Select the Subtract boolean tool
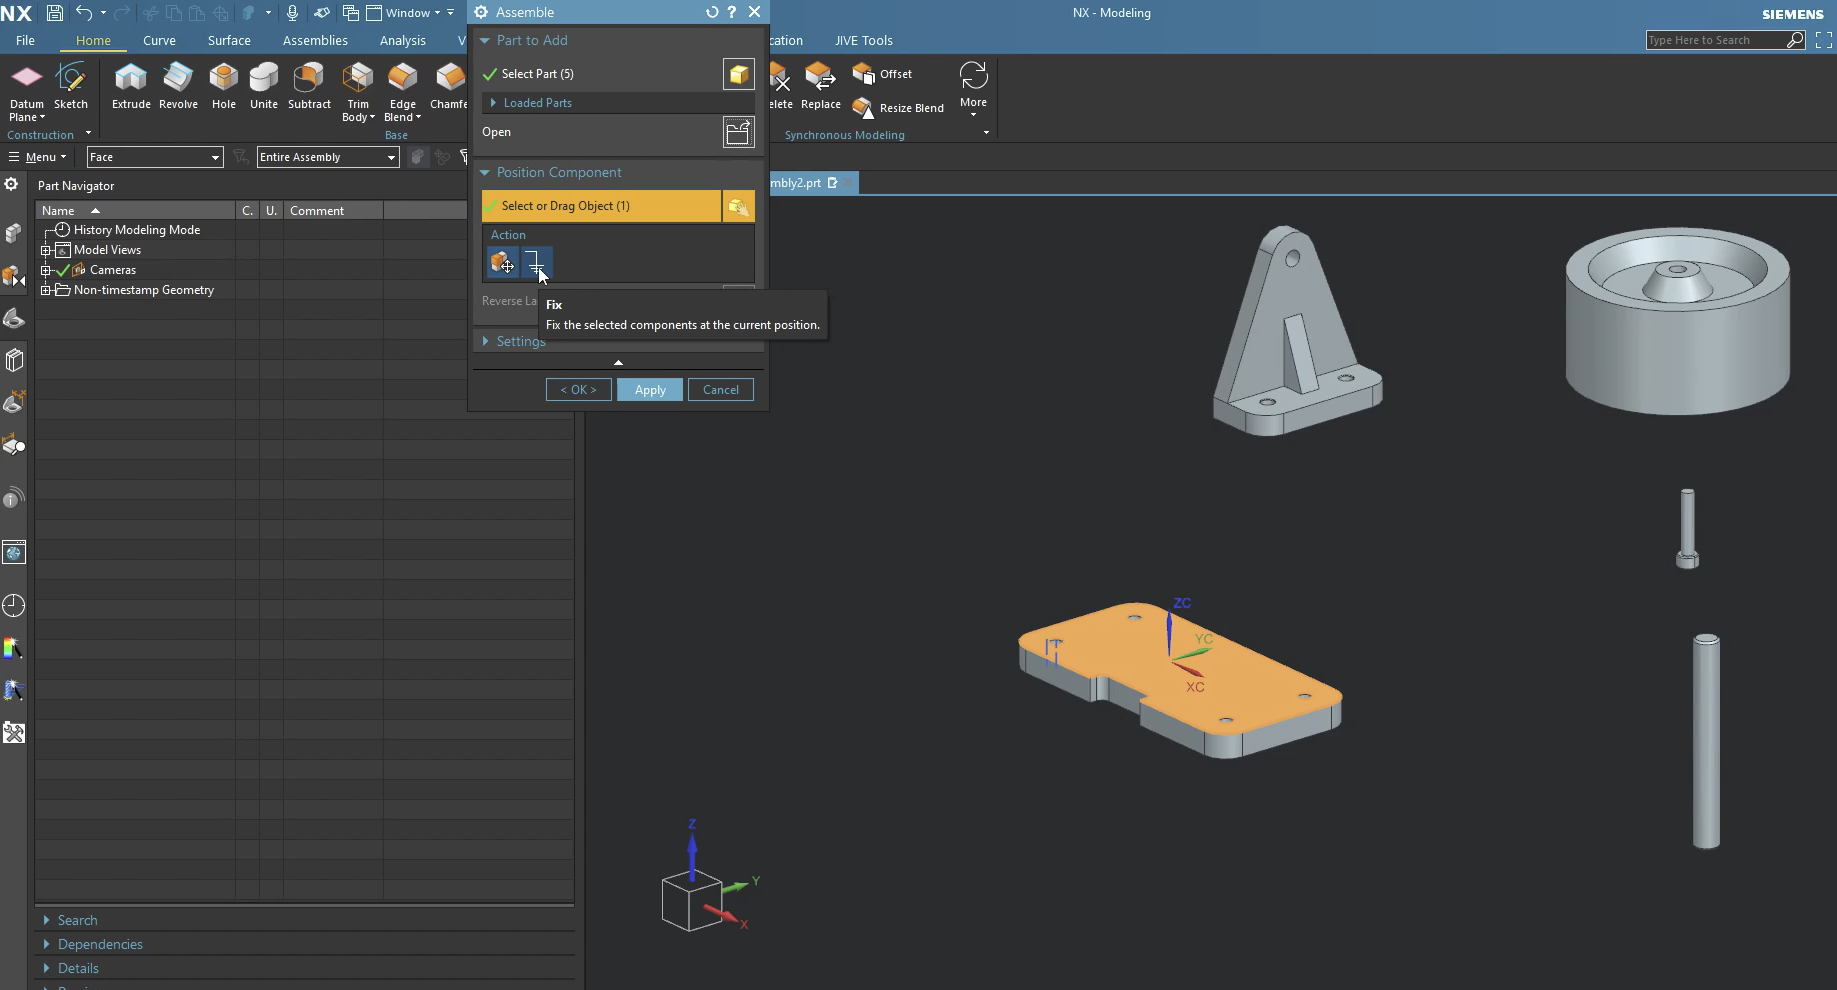The height and width of the screenshot is (990, 1837). click(x=309, y=87)
